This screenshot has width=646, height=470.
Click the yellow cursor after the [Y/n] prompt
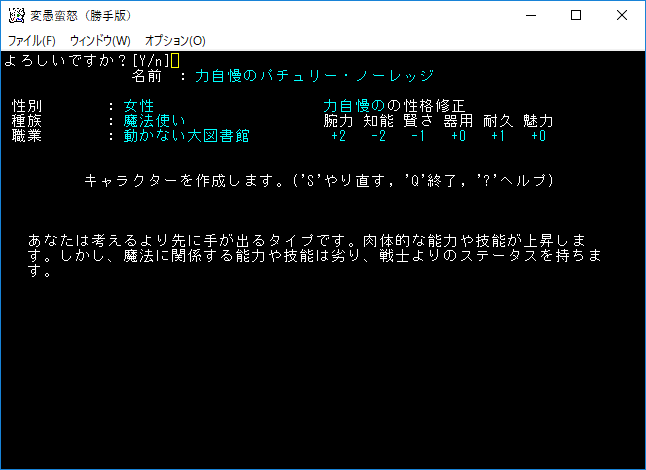(x=175, y=61)
